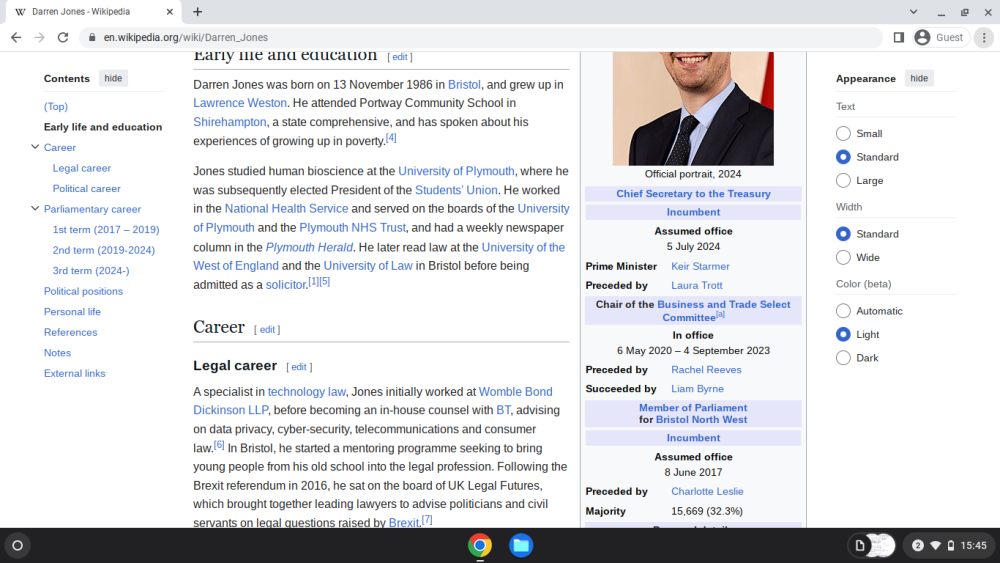This screenshot has width=1000, height=563.
Task: Open External links in Contents
Action: tap(74, 373)
